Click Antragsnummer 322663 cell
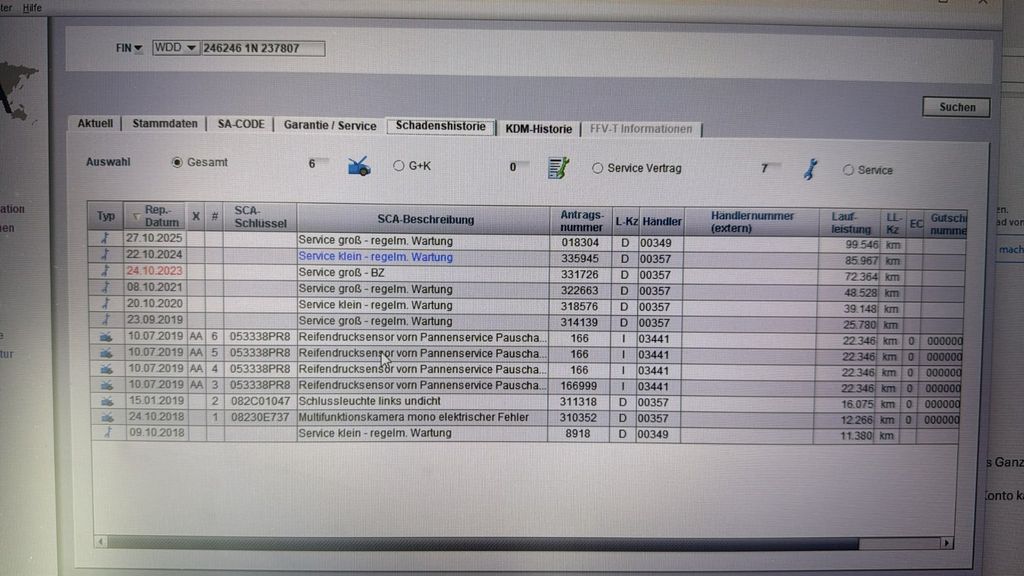 pyautogui.click(x=579, y=291)
